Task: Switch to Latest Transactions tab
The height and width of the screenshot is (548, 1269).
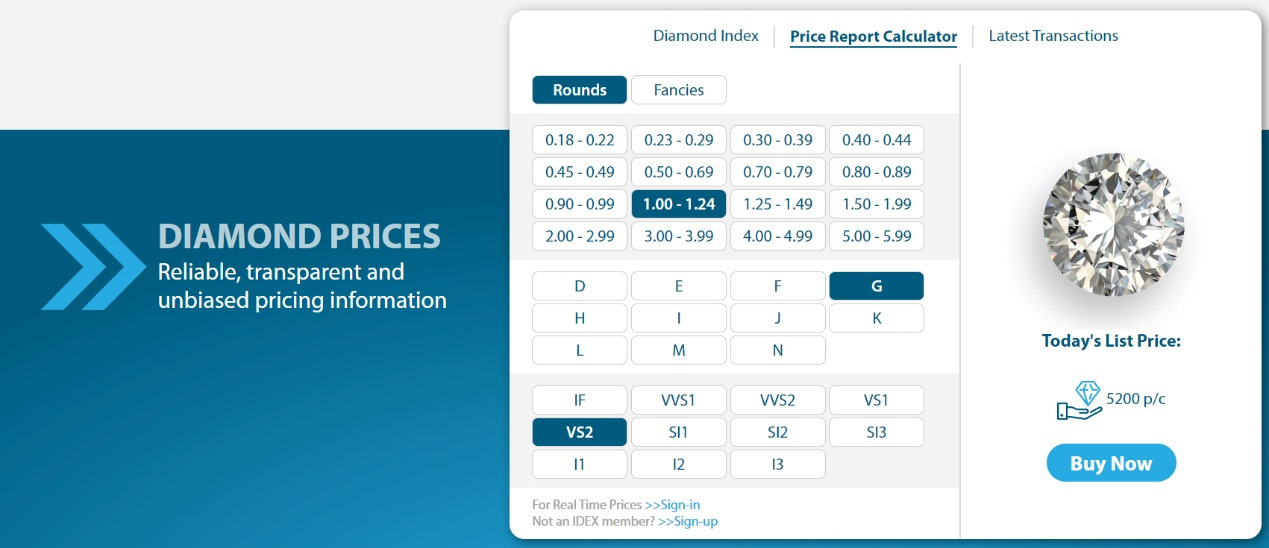Action: [1053, 36]
